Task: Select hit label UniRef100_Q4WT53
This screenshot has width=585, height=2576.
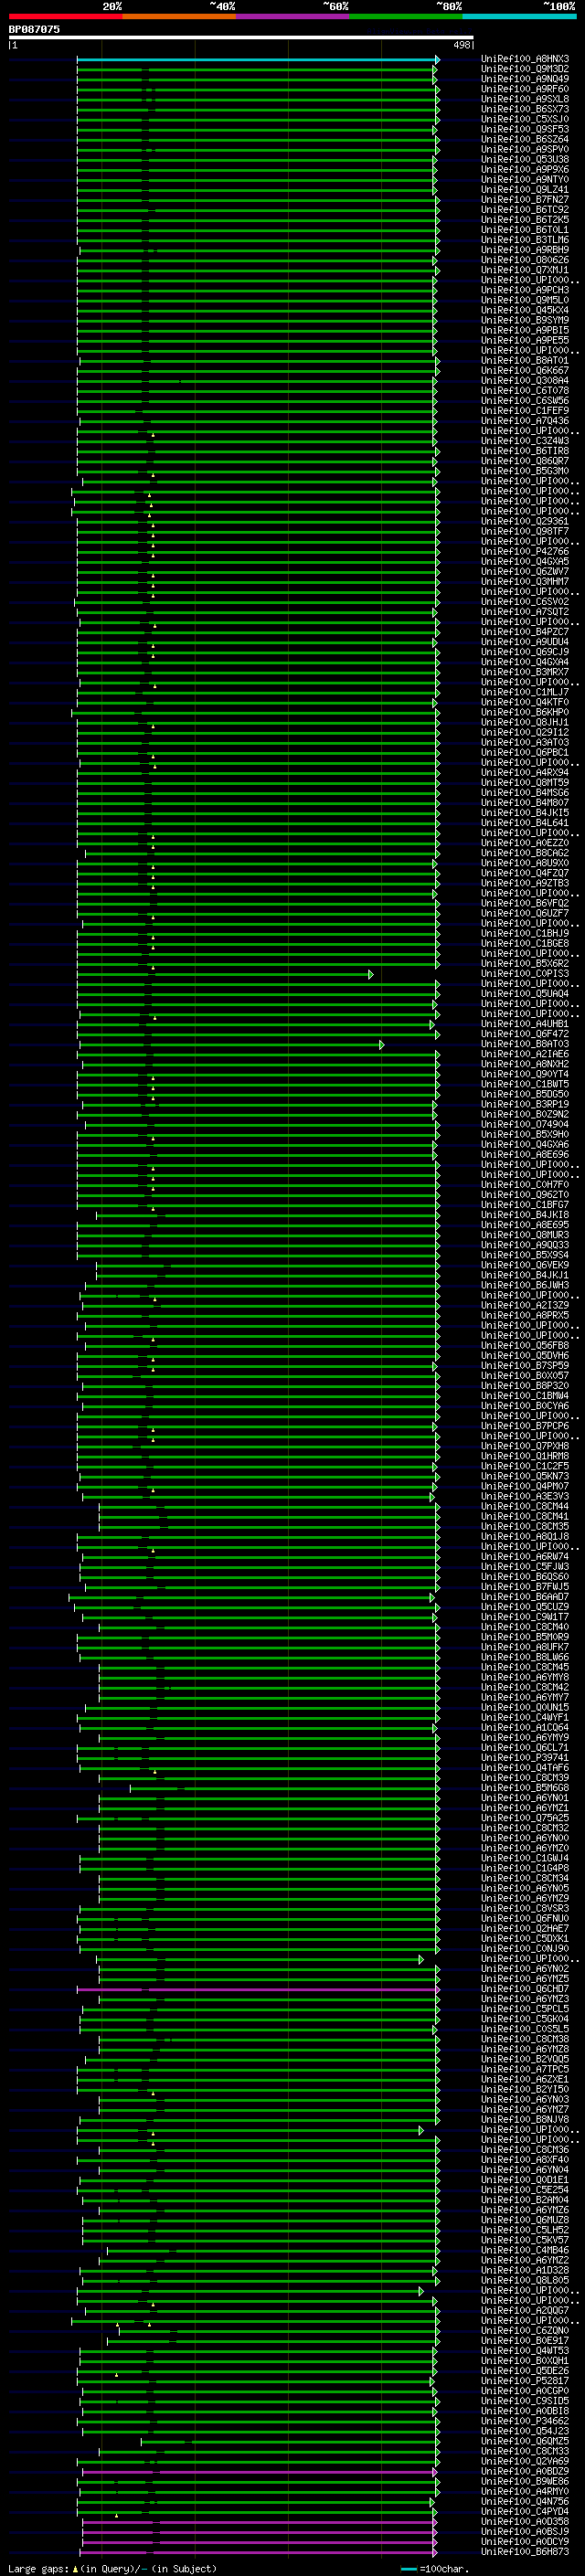Action: (x=525, y=2351)
